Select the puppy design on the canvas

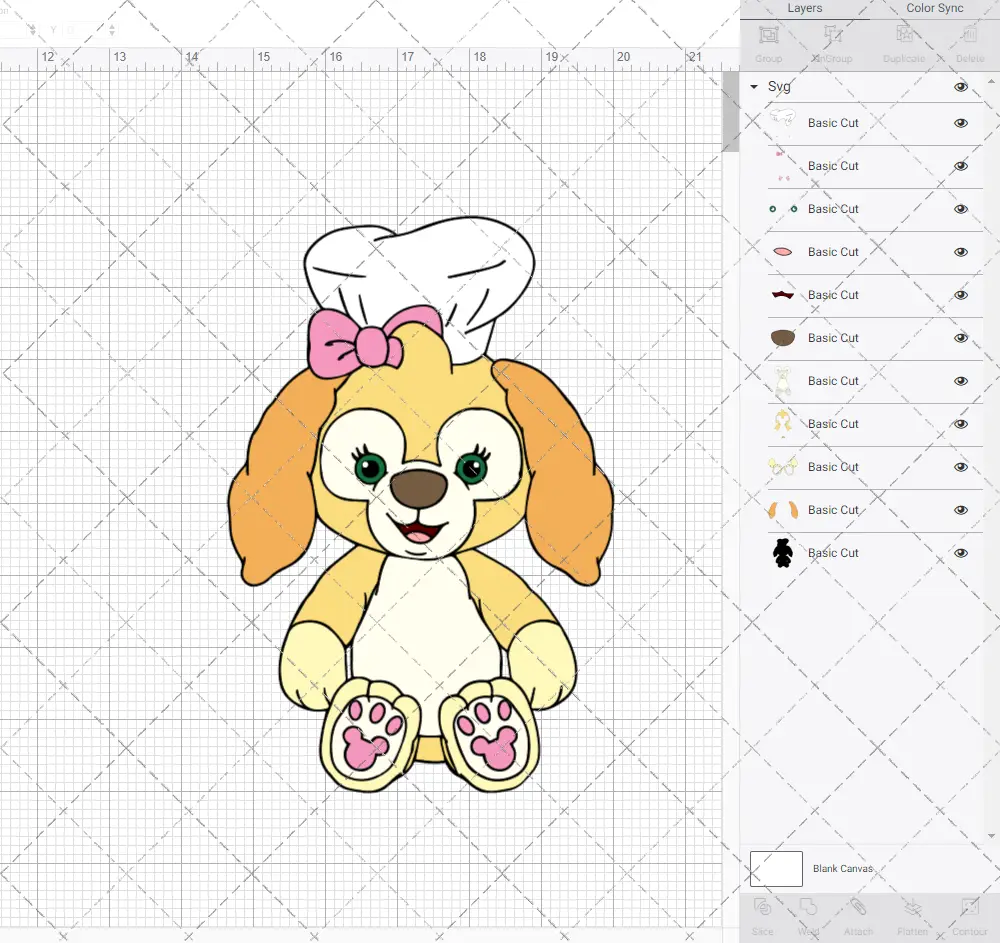click(x=420, y=504)
